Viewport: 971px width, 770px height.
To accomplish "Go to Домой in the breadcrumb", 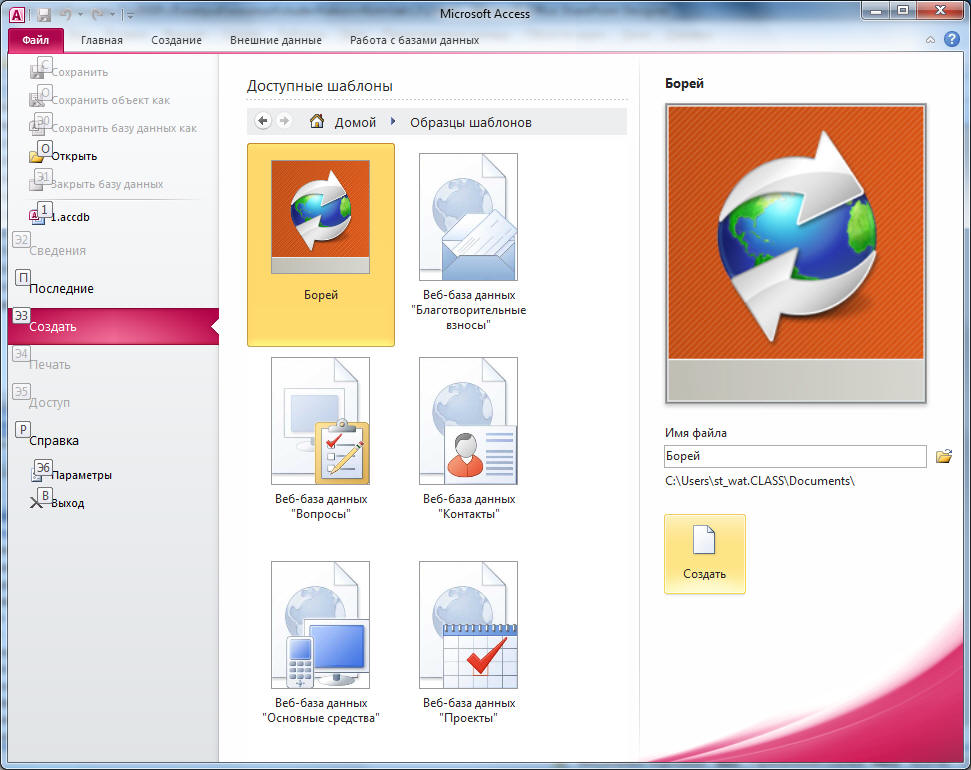I will (355, 122).
